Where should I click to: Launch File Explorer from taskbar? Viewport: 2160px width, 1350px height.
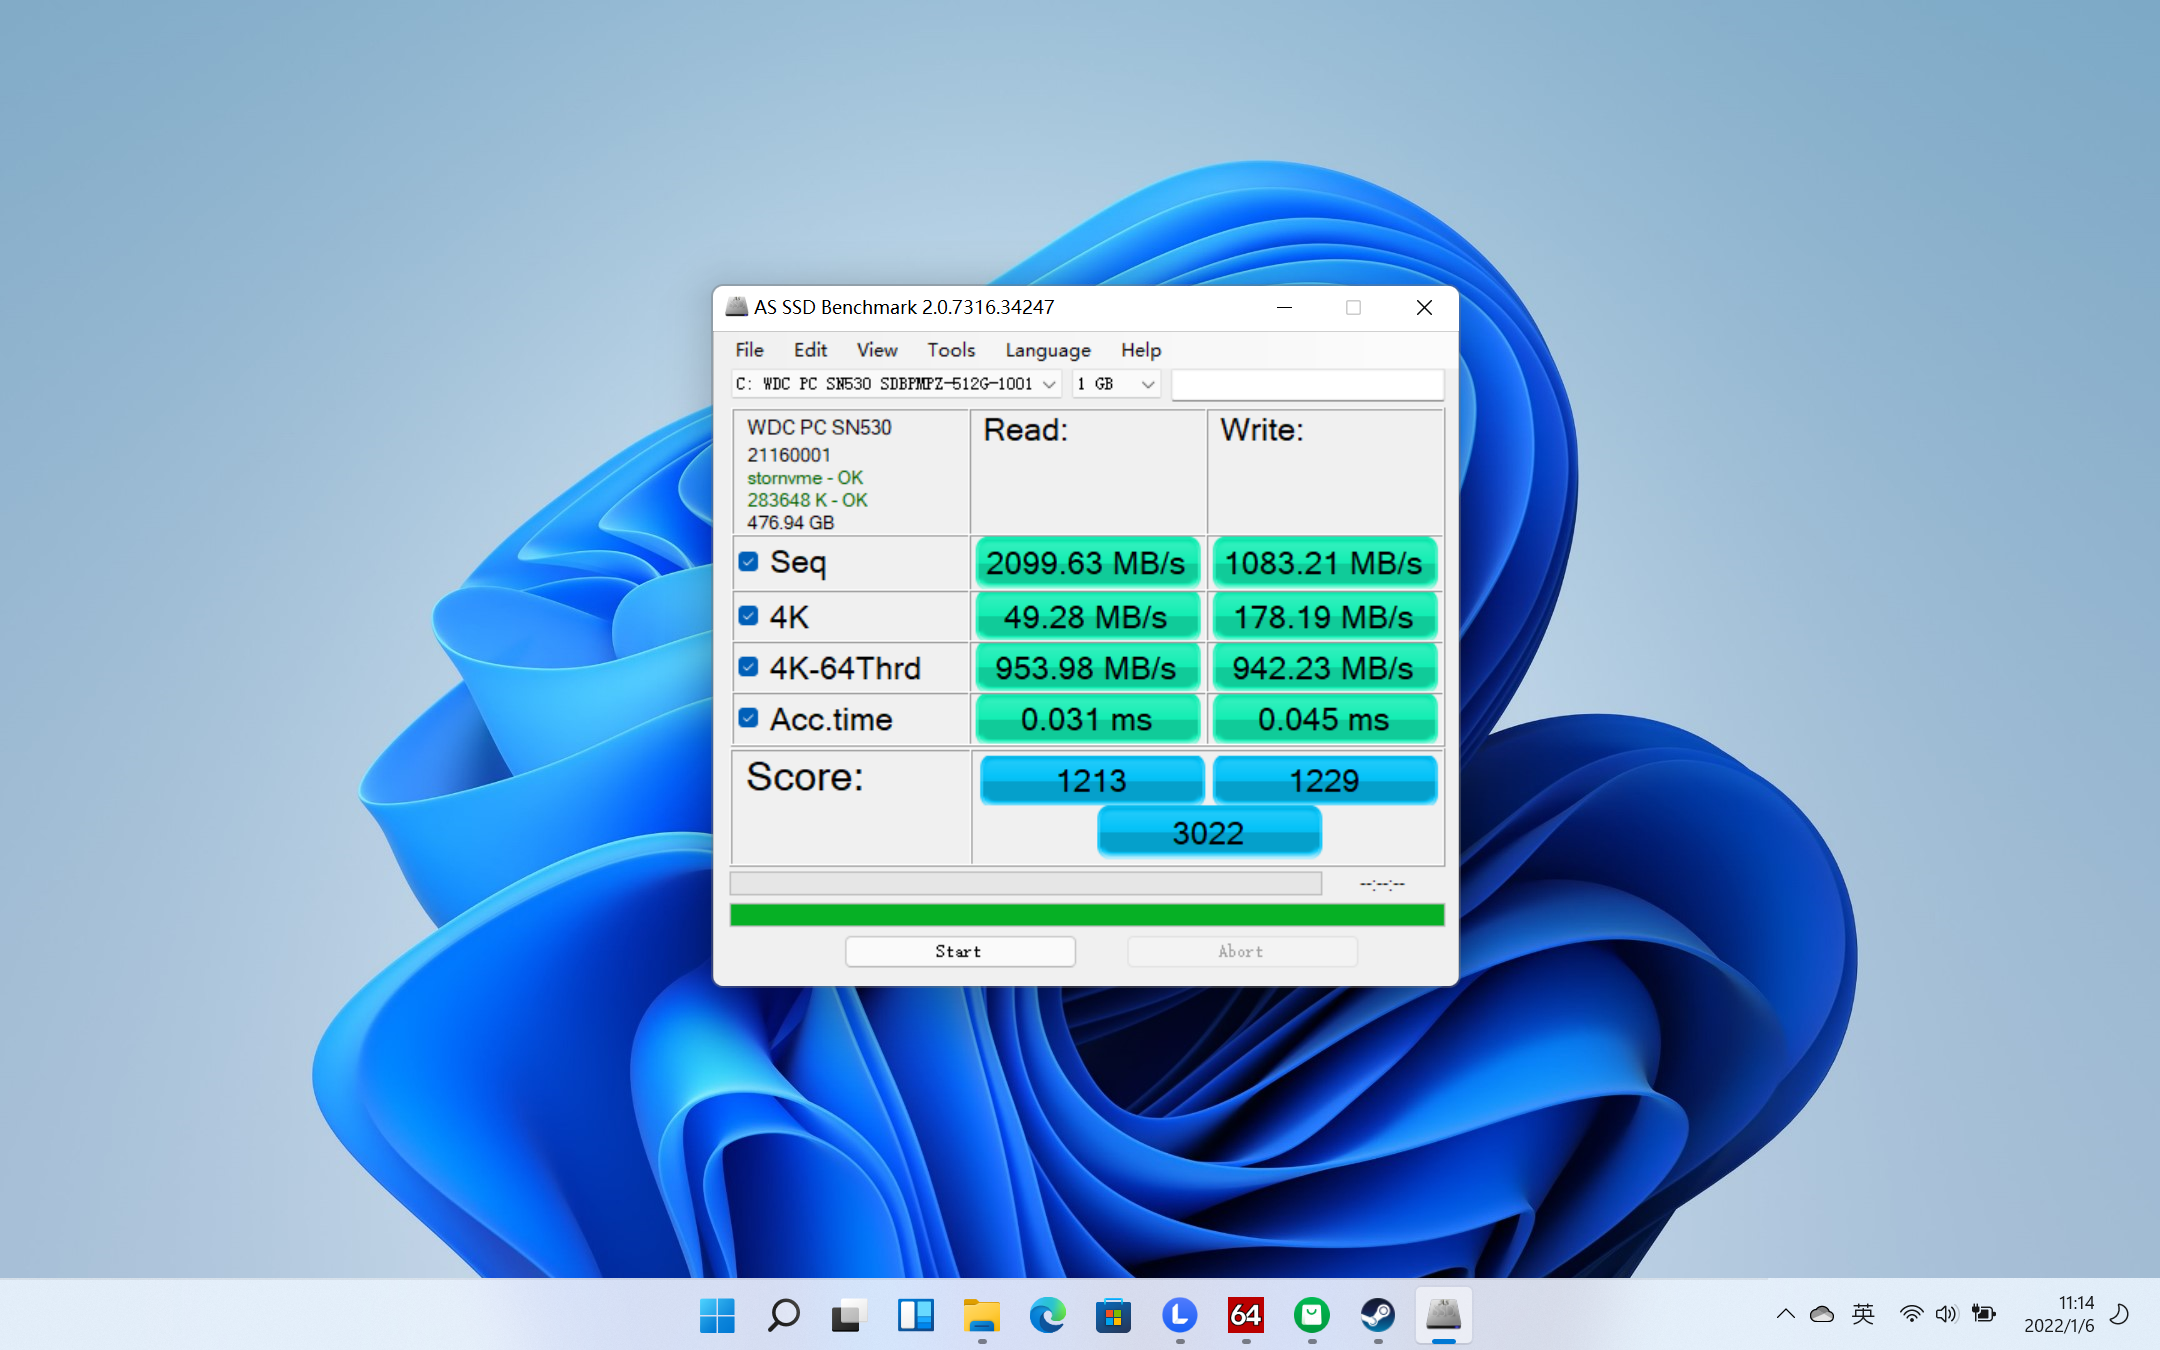click(981, 1315)
